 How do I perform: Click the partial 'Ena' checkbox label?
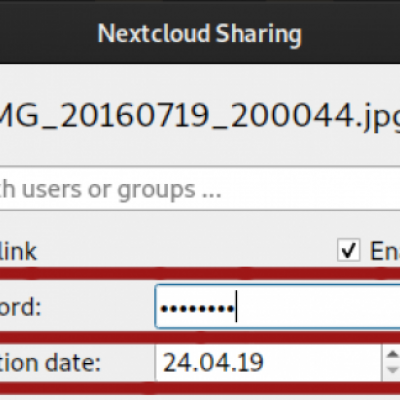[x=385, y=250]
